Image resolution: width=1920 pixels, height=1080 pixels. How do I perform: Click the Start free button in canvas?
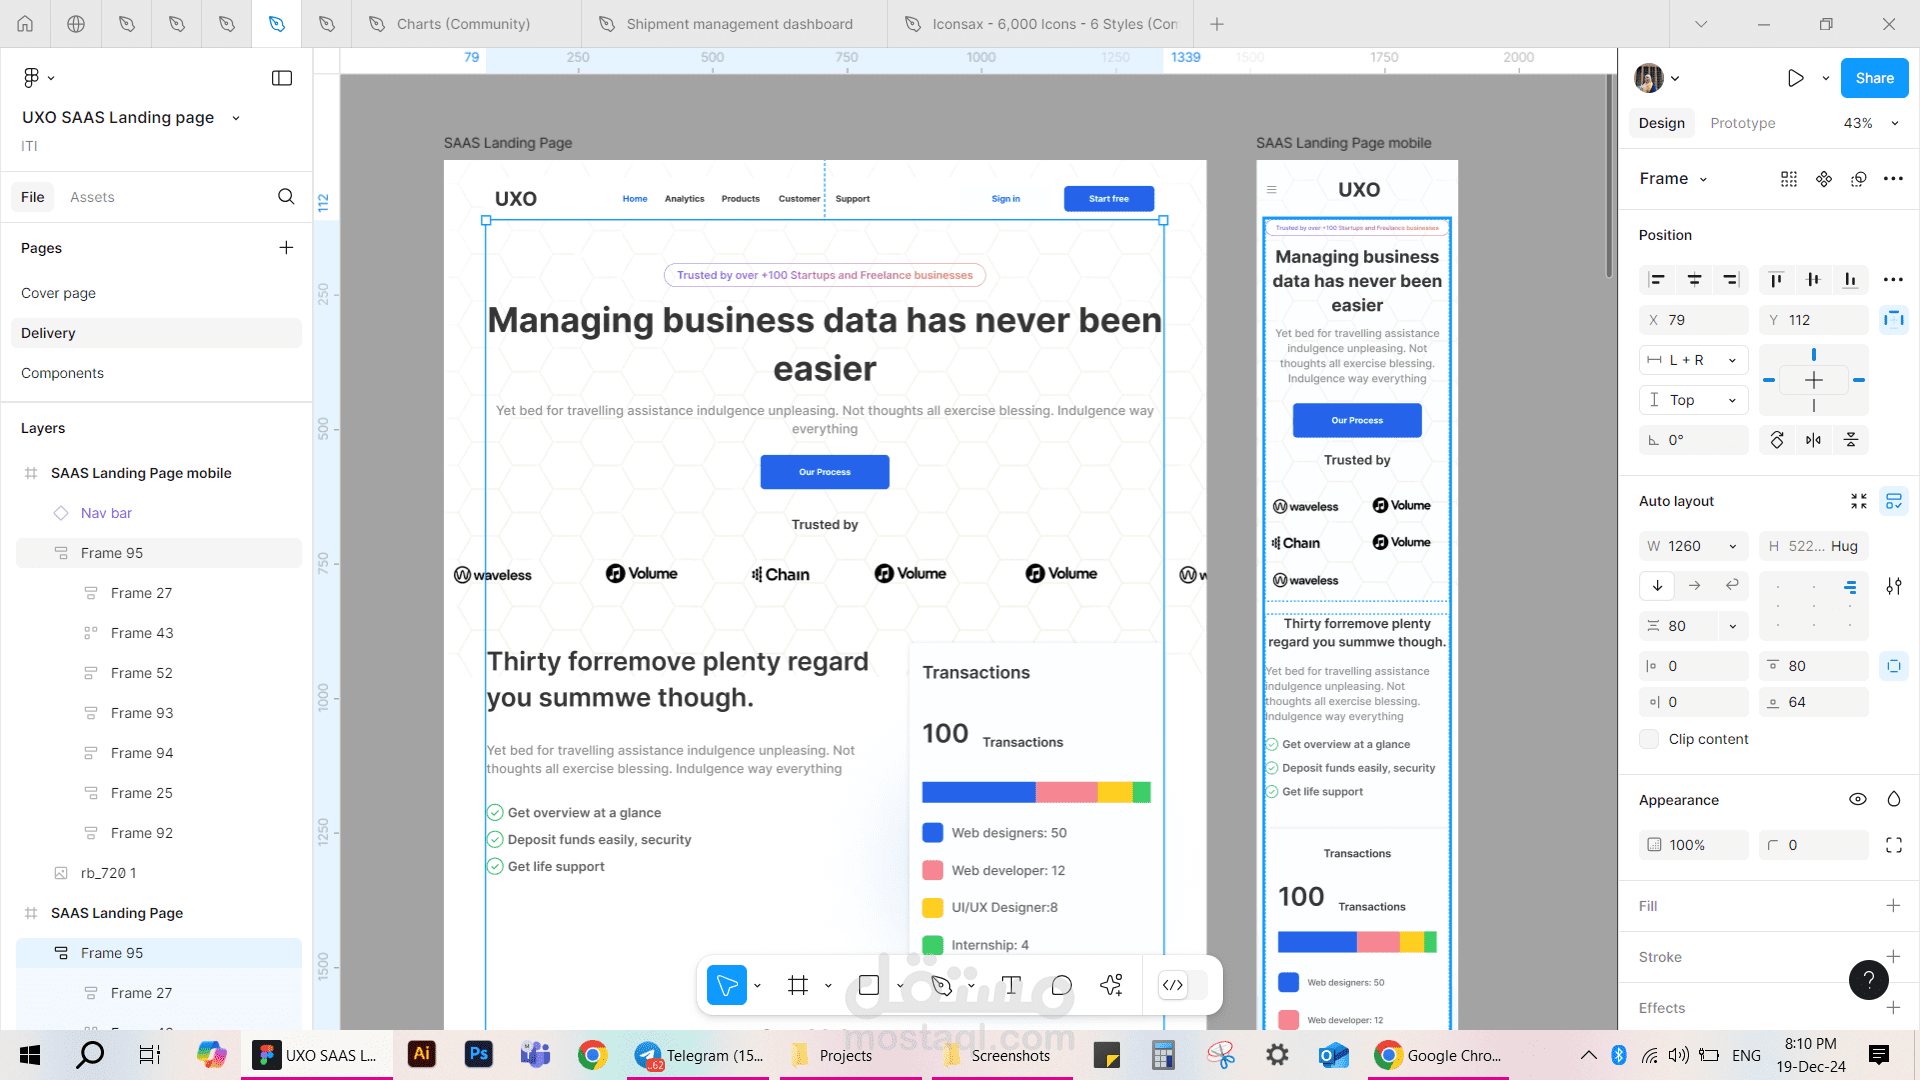pos(1108,198)
